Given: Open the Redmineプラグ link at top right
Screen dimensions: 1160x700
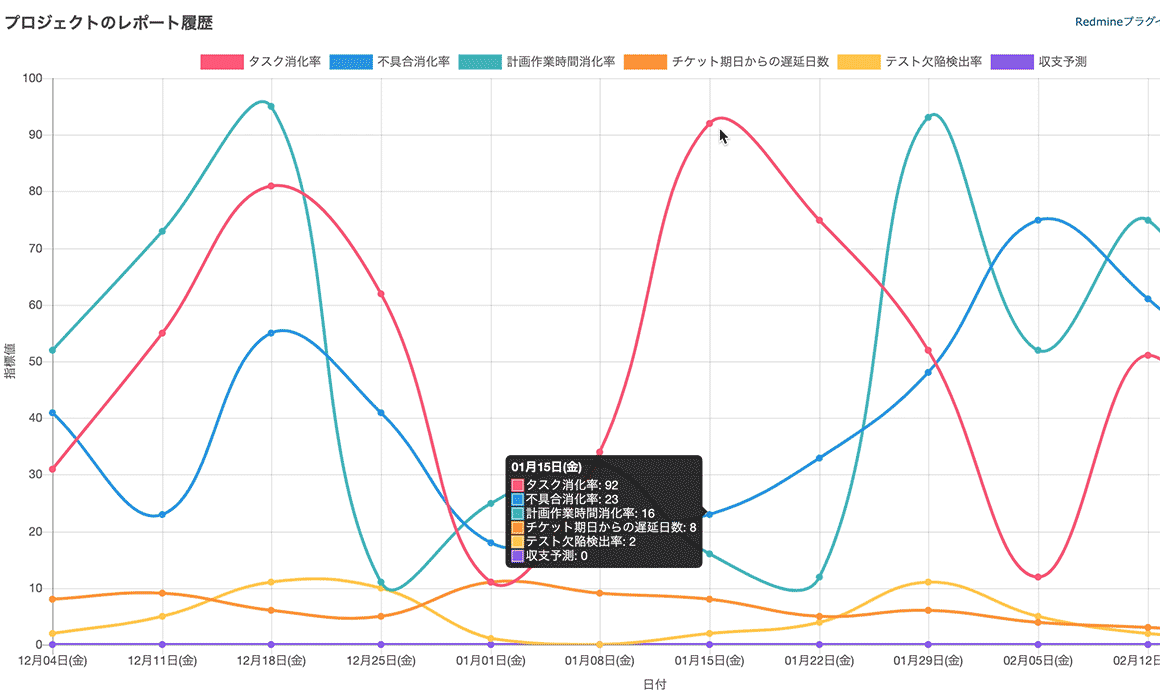Looking at the screenshot, I should click(x=1116, y=21).
